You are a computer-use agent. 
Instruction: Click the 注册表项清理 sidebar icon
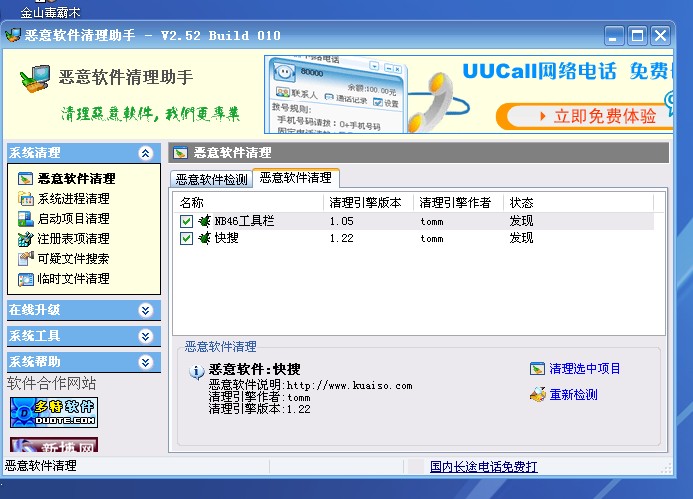[x=25, y=239]
